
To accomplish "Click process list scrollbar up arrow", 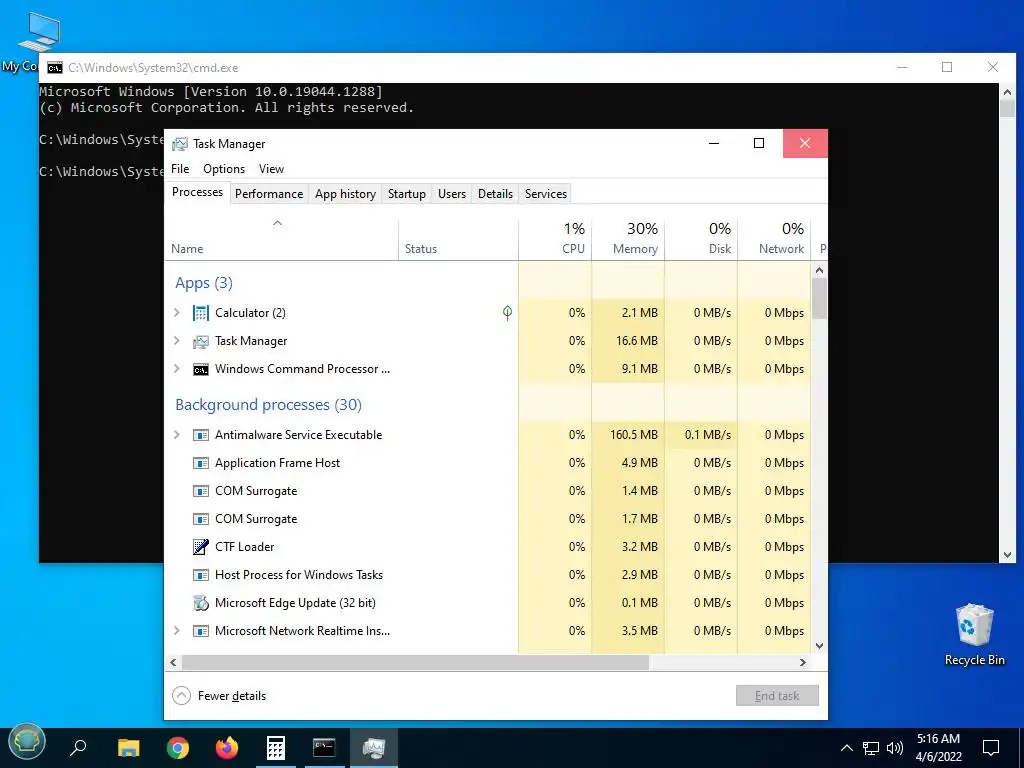I will coord(820,270).
